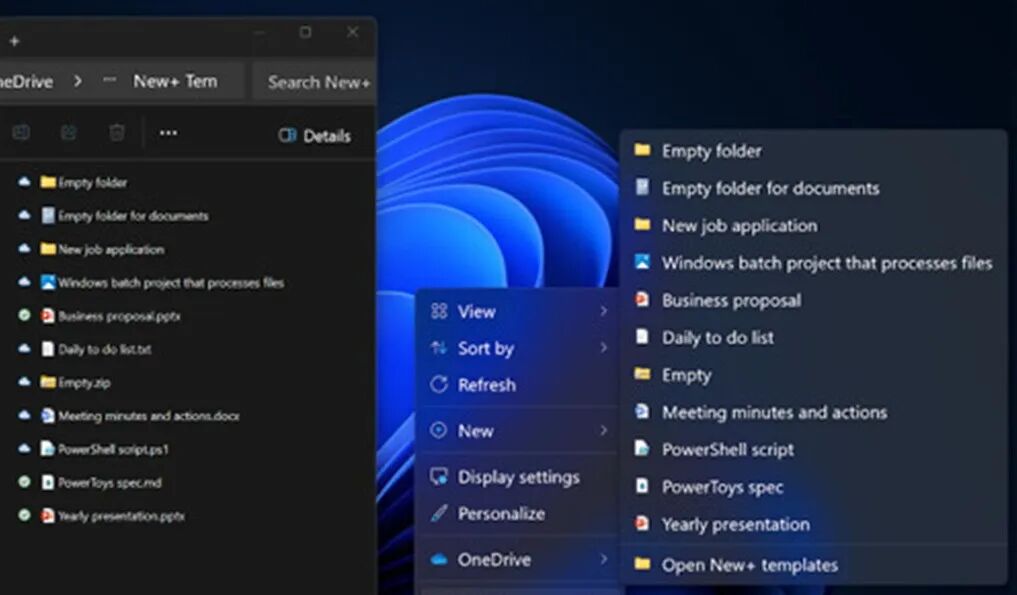
Task: Click synced checkmark of PowerToys spec.md
Action: [x=24, y=482]
